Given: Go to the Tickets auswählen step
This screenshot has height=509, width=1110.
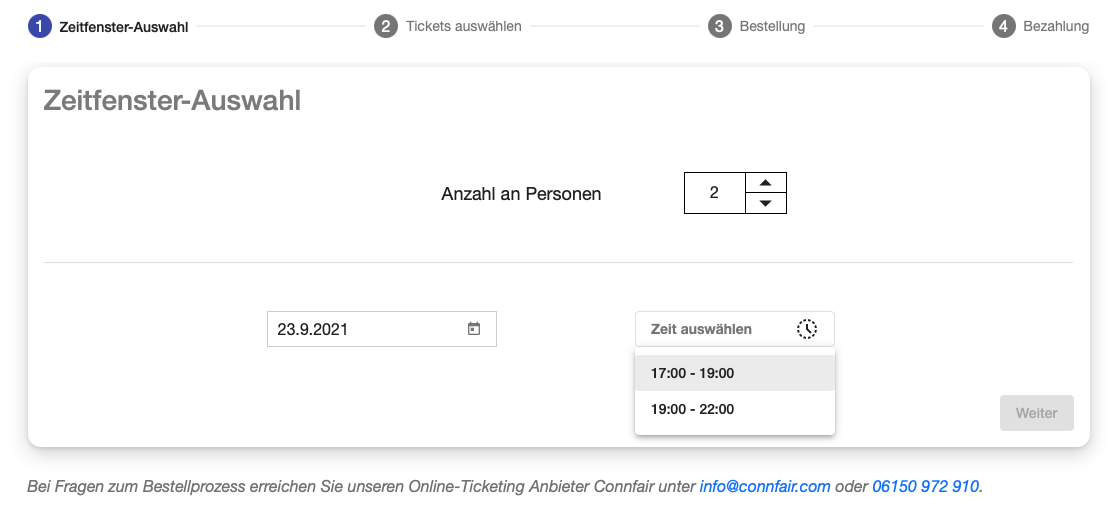Looking at the screenshot, I should pyautogui.click(x=463, y=26).
